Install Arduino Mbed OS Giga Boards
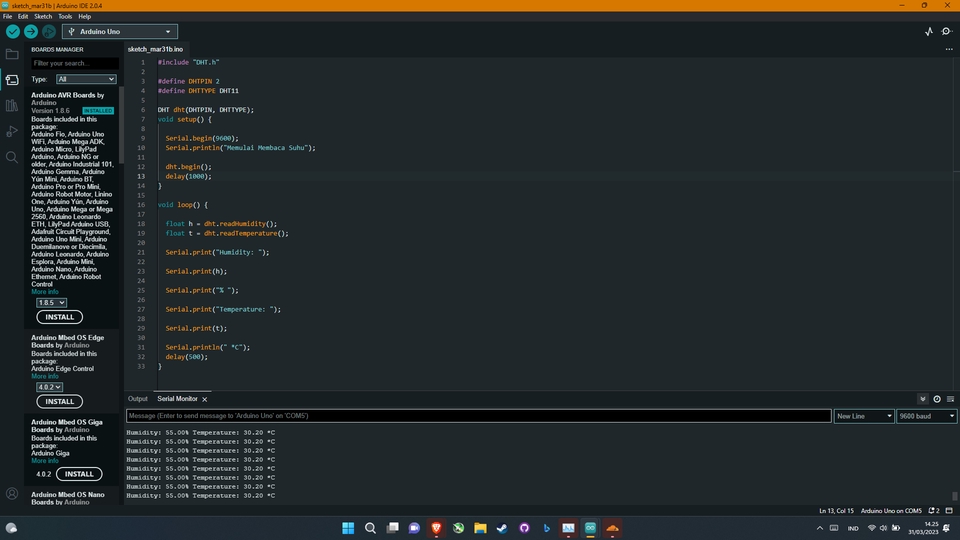Screen dimensions: 960x540 pos(79,474)
